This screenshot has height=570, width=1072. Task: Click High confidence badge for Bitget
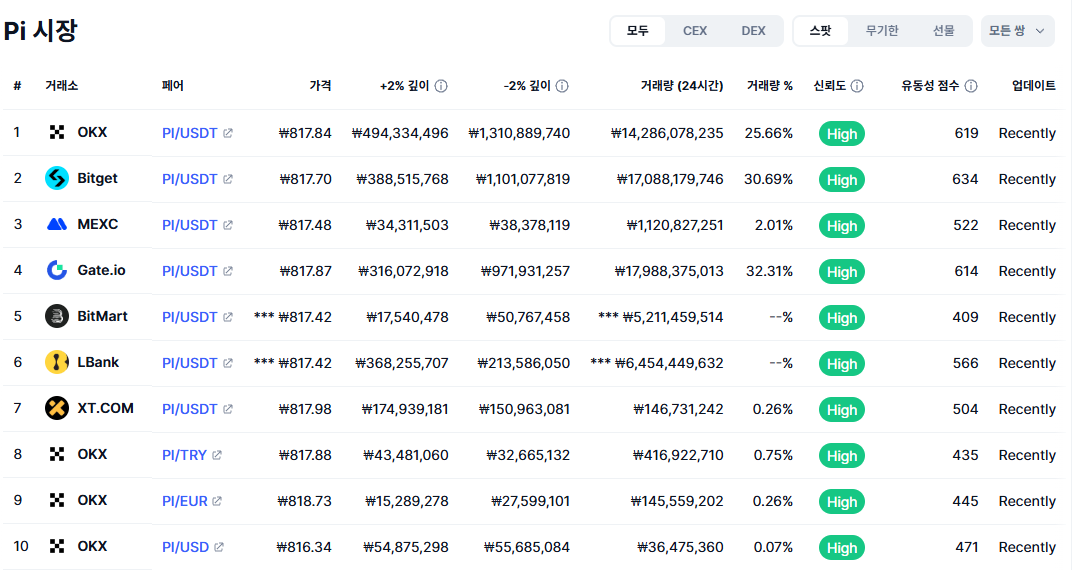point(842,180)
